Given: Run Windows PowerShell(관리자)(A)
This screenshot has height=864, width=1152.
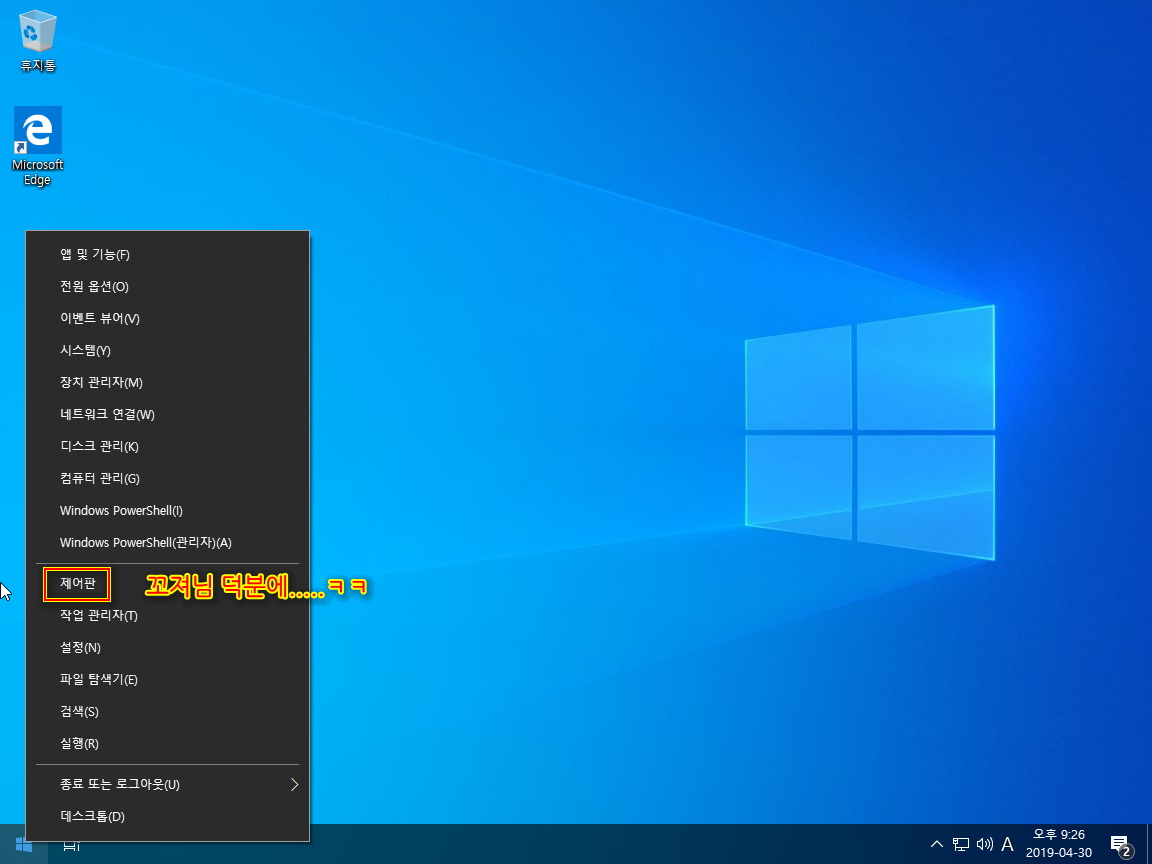Looking at the screenshot, I should 168,542.
